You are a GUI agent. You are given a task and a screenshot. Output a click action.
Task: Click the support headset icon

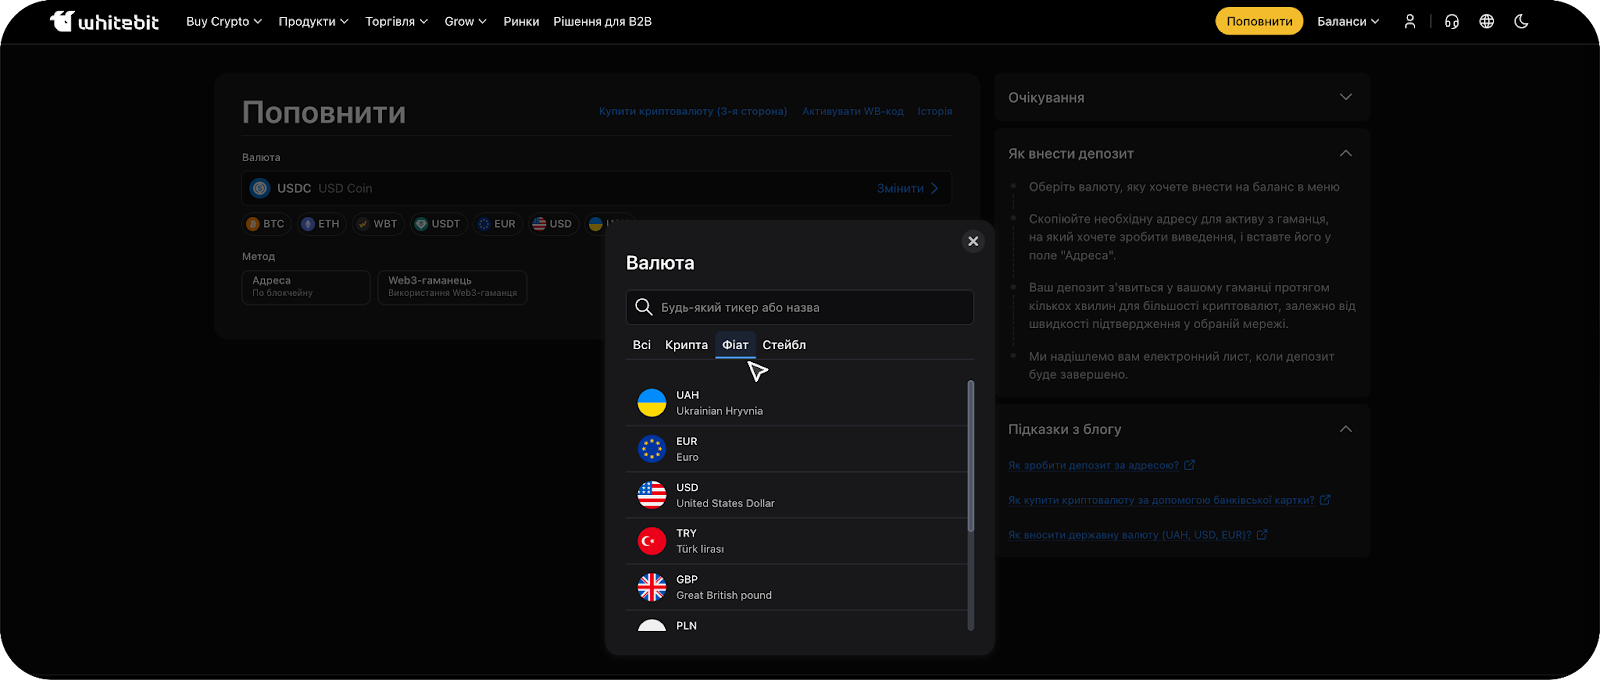point(1452,21)
